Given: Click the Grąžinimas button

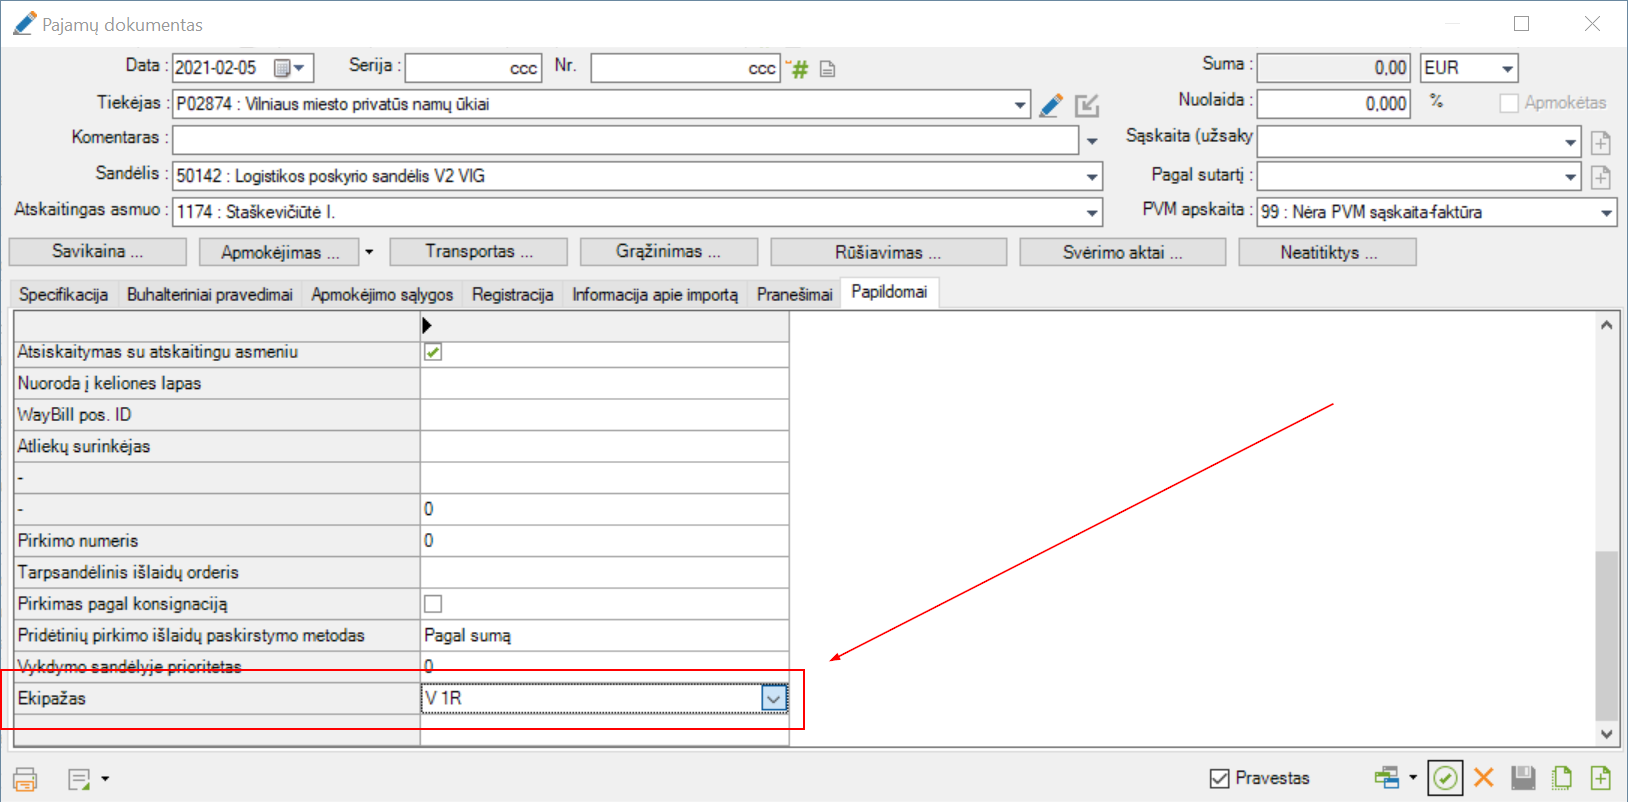Looking at the screenshot, I should click(x=669, y=252).
